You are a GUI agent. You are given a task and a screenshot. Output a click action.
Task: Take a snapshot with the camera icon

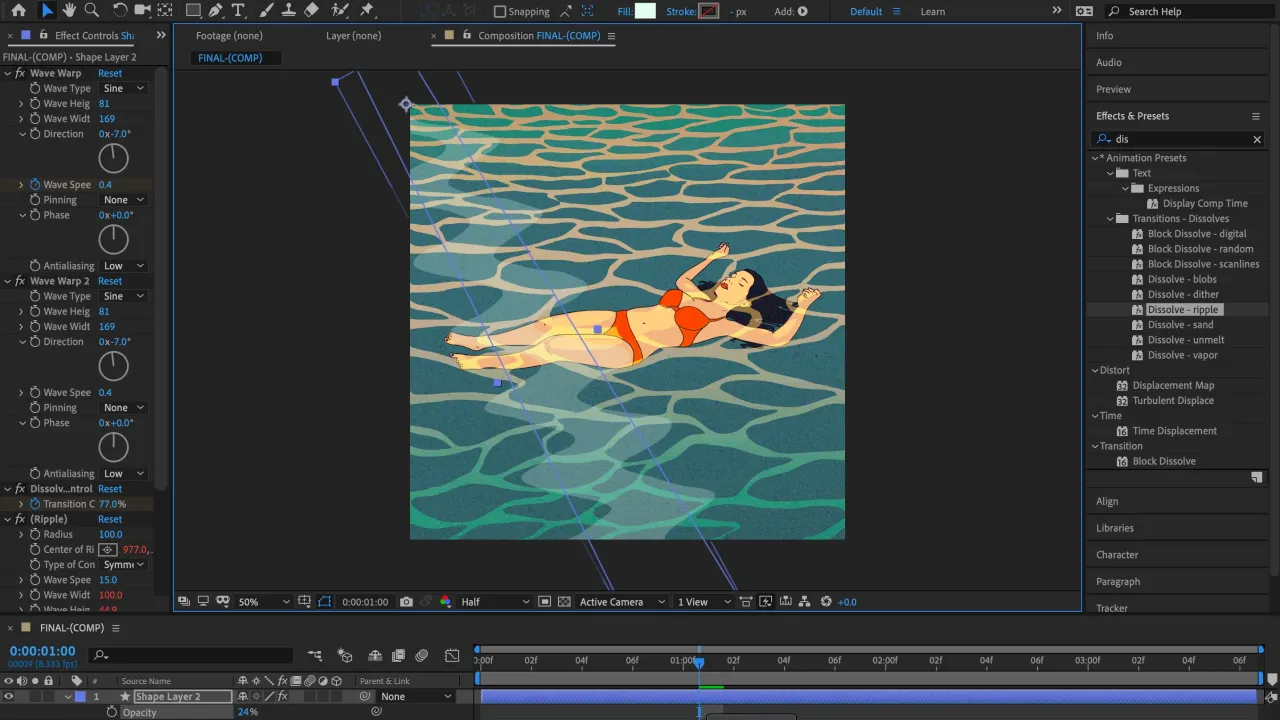(x=406, y=602)
